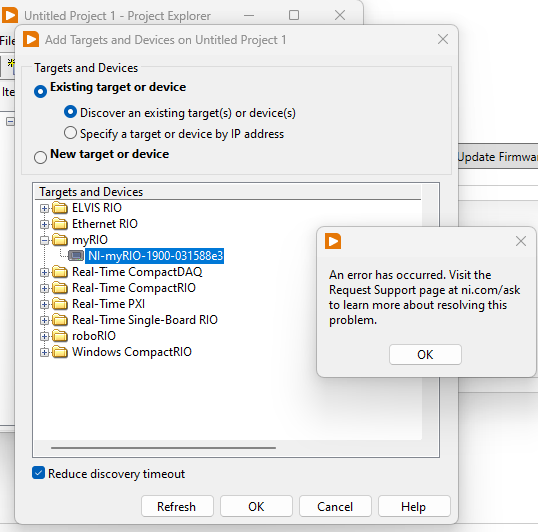Expand the Ethernet RIO folder
The image size is (538, 532).
(44, 224)
